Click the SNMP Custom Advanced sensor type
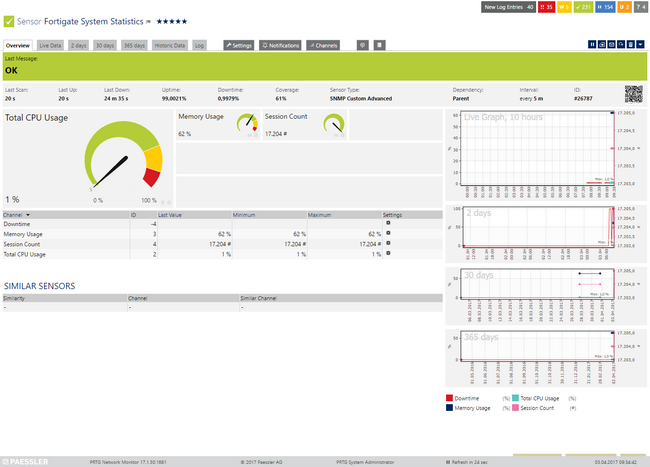 (x=361, y=99)
